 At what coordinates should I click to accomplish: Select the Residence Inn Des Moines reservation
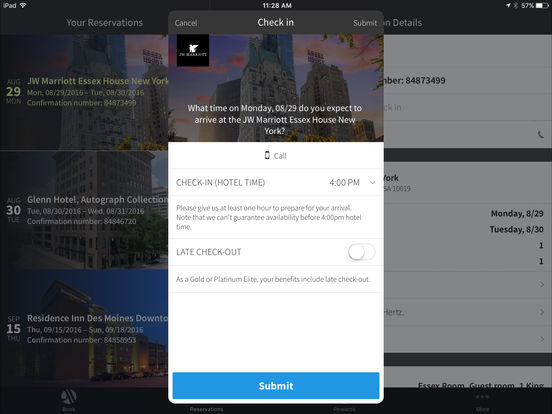[x=84, y=329]
